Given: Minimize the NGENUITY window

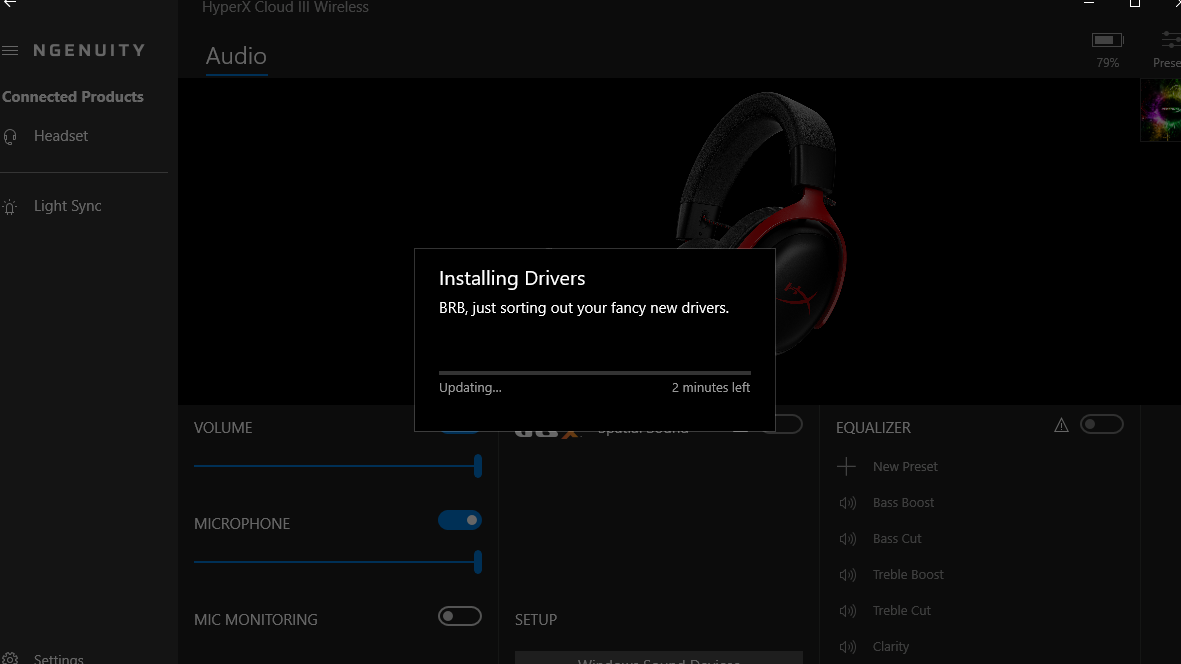Looking at the screenshot, I should 1088,3.
